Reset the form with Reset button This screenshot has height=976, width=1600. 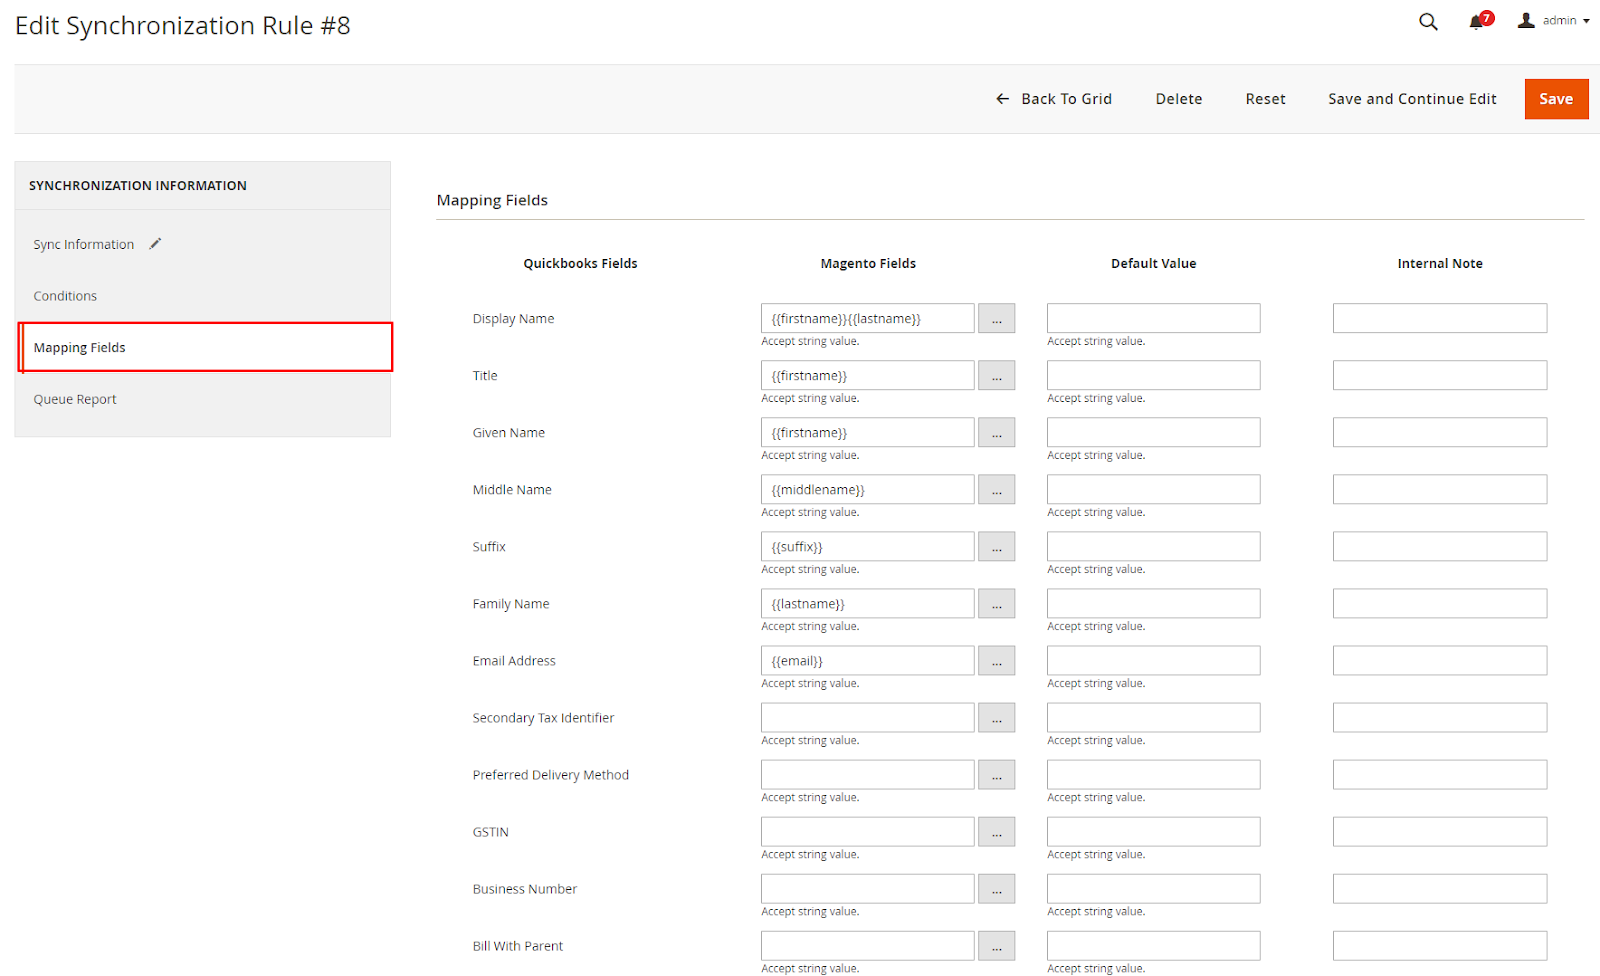[x=1265, y=99]
